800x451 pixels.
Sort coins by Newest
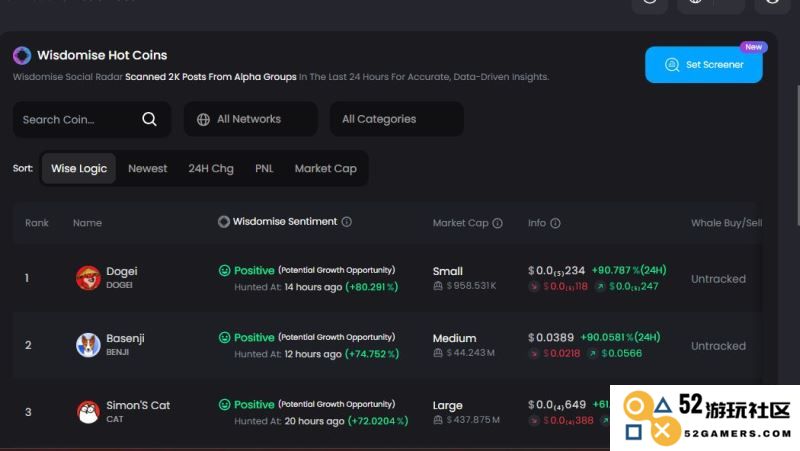147,168
